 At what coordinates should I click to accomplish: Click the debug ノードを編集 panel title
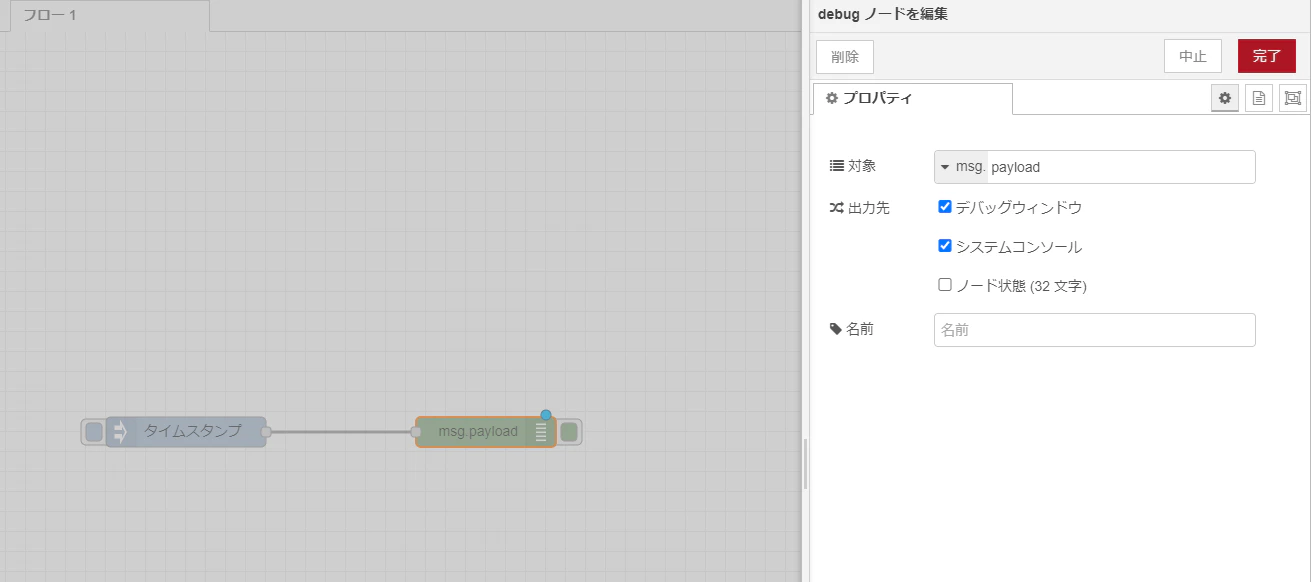click(883, 14)
